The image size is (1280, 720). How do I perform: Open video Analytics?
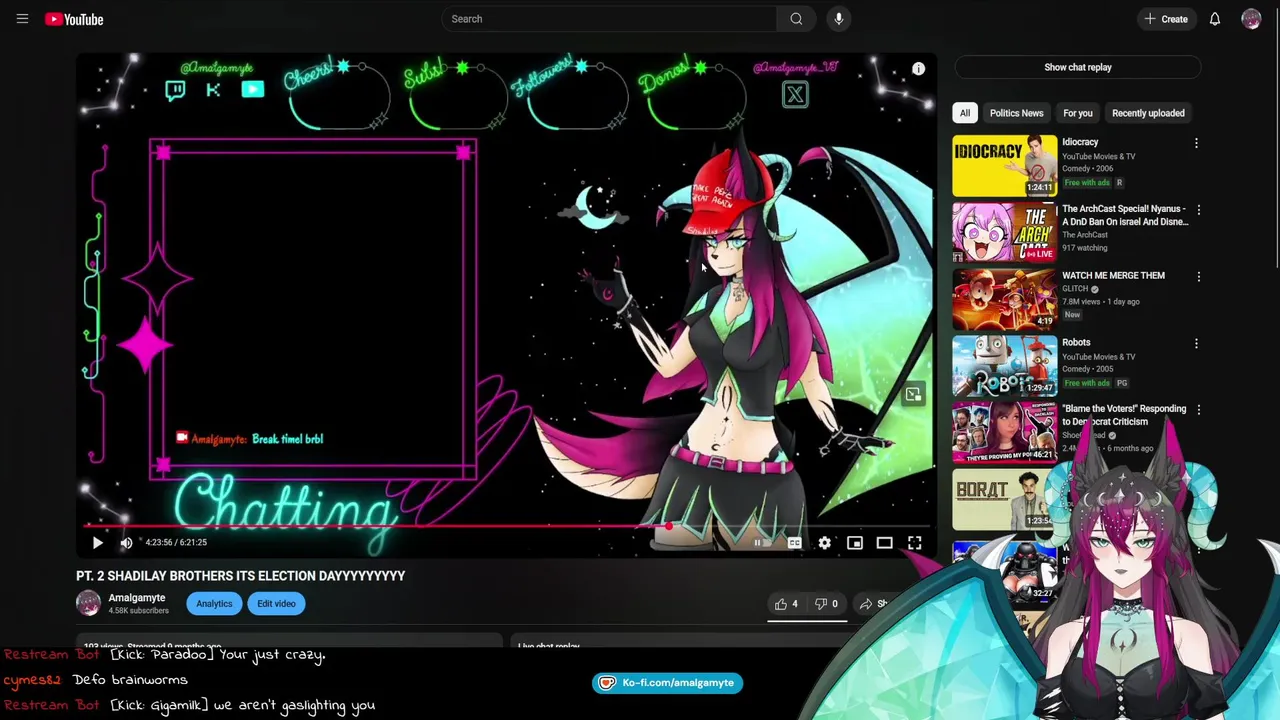(214, 603)
